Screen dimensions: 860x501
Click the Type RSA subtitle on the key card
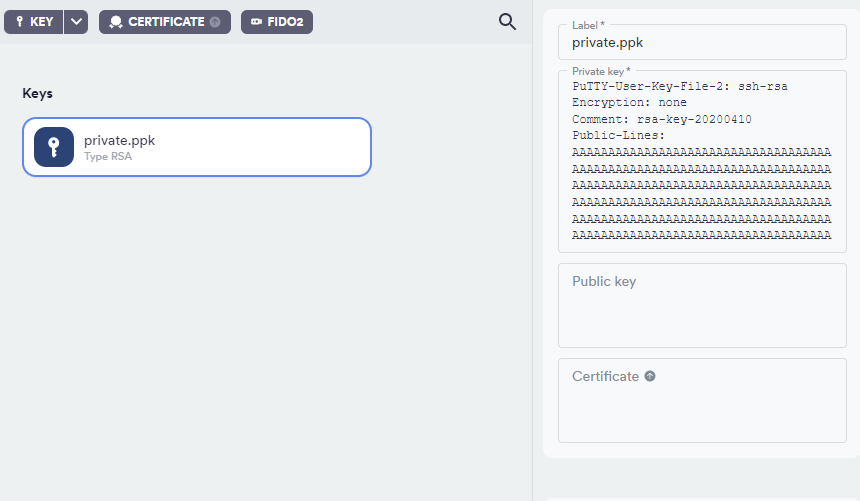click(x=107, y=157)
